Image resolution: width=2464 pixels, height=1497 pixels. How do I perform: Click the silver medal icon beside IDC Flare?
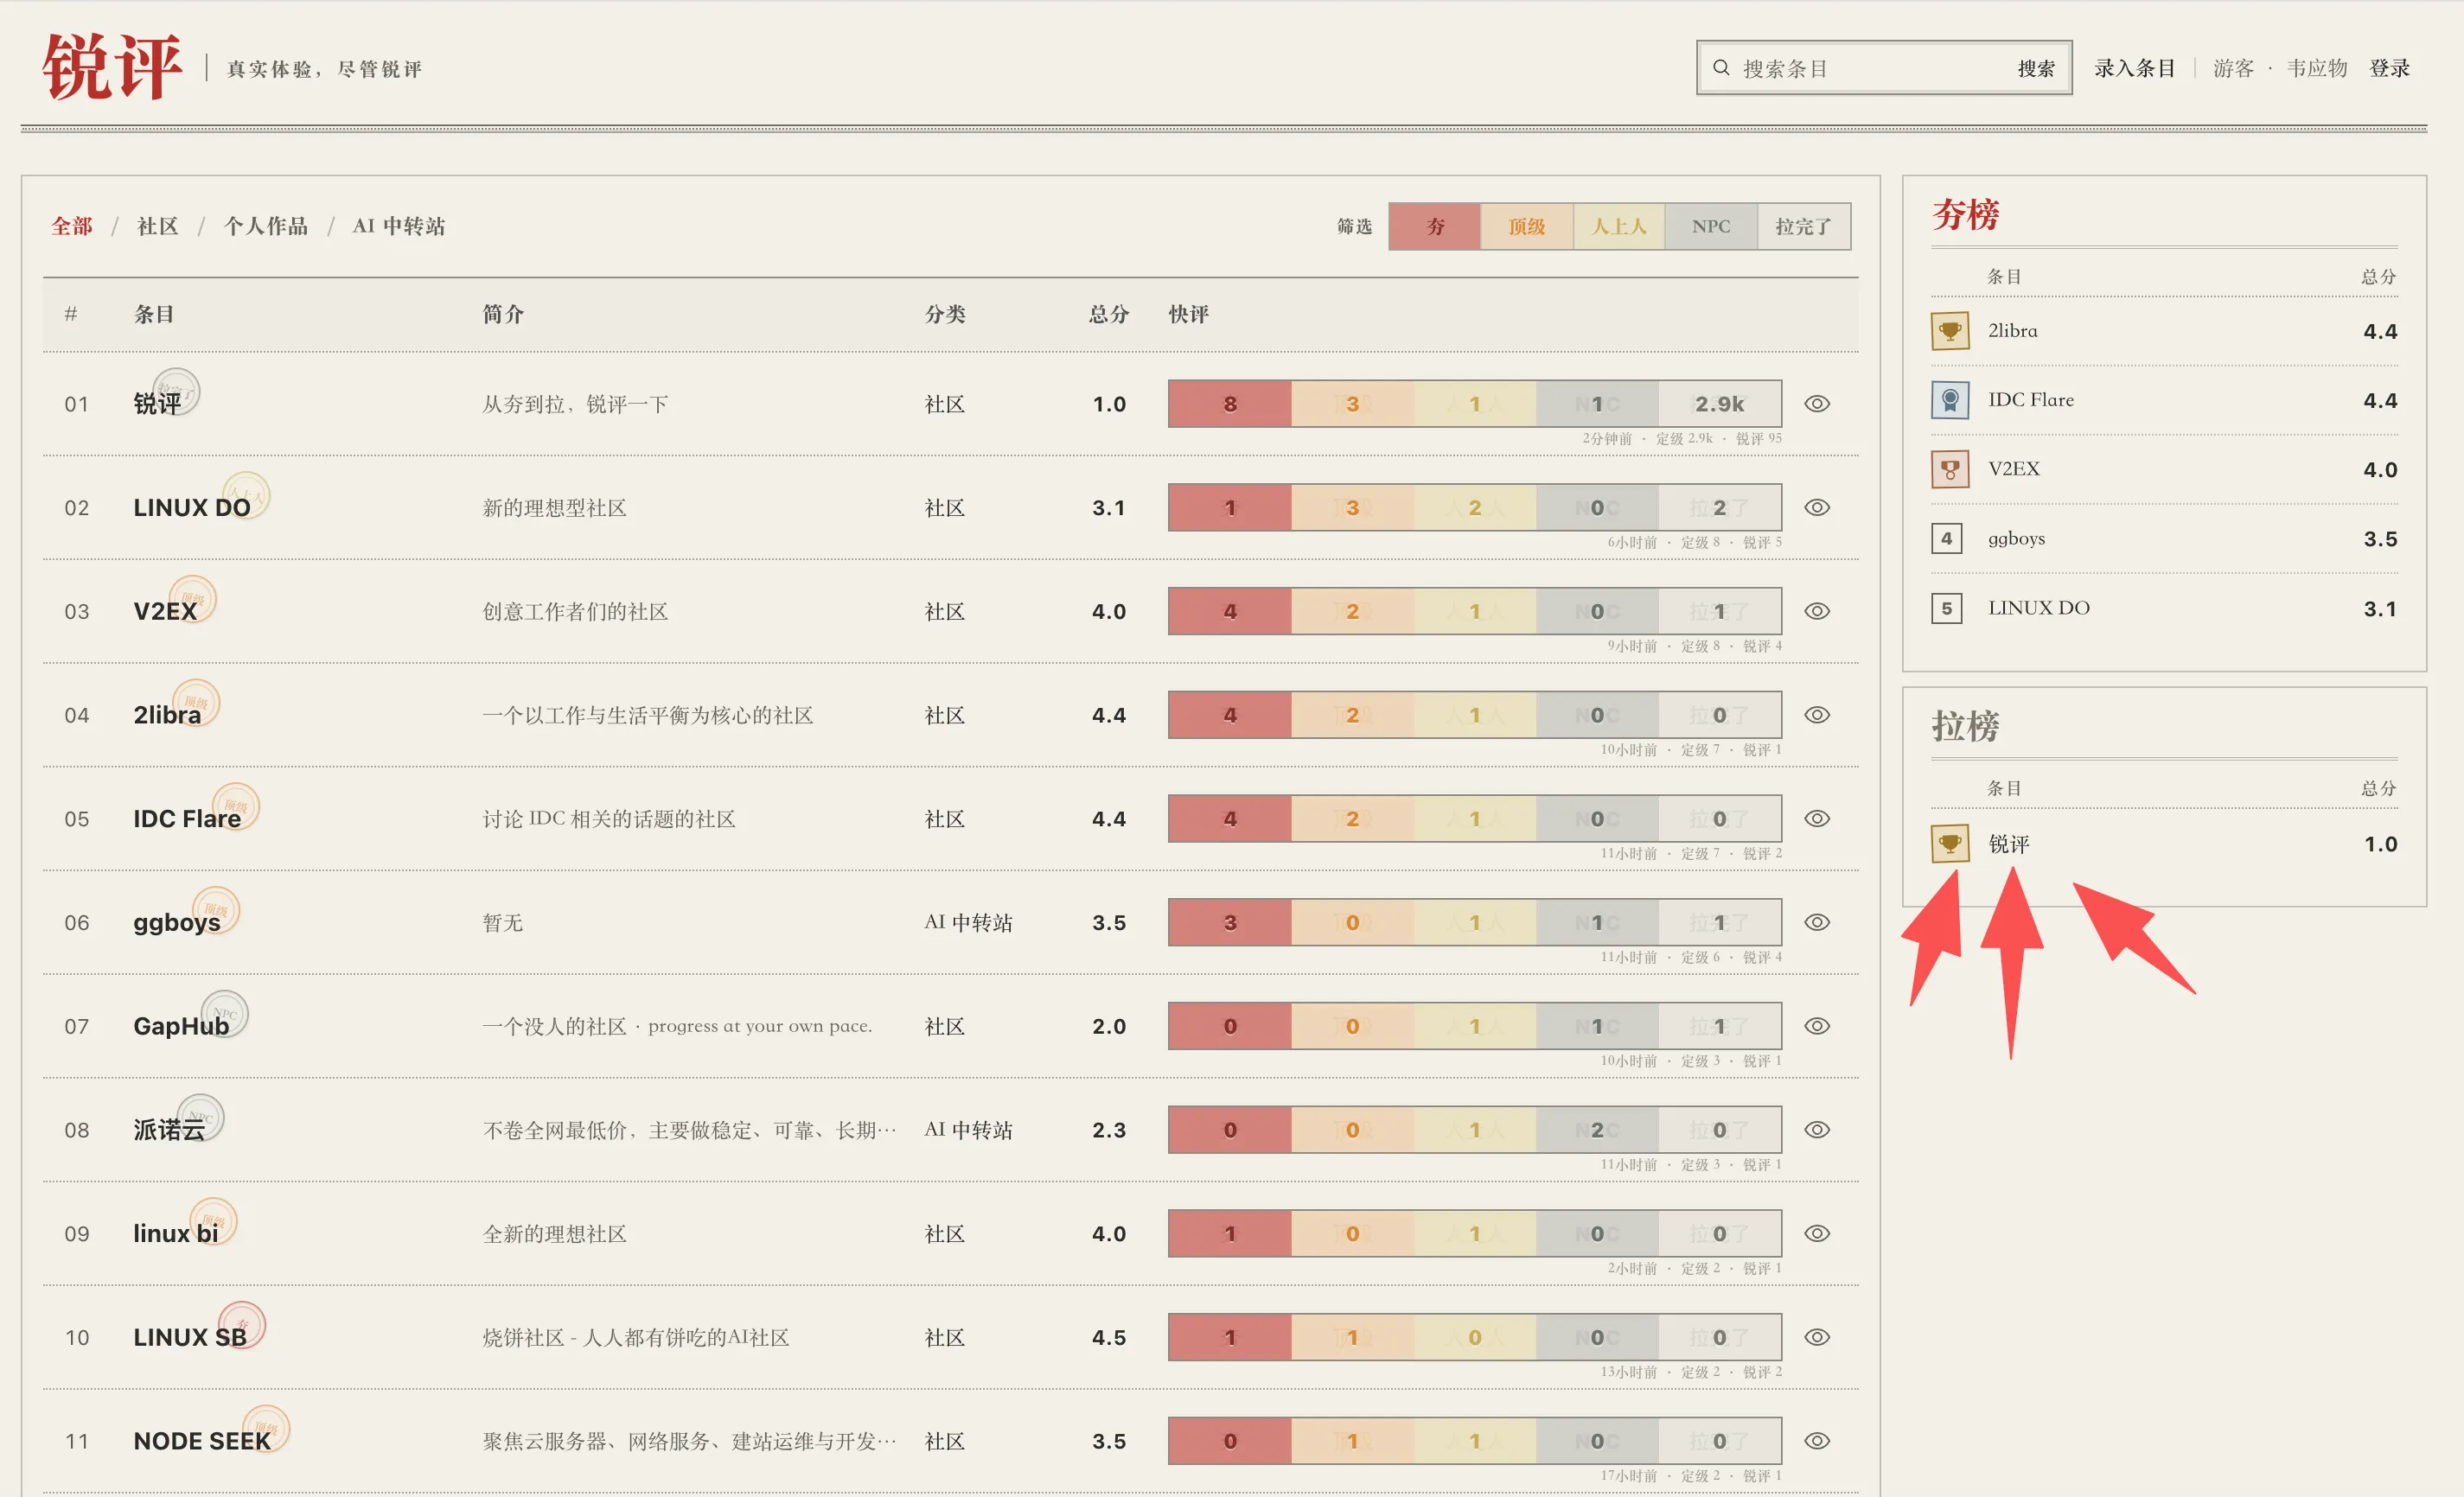click(x=1949, y=400)
